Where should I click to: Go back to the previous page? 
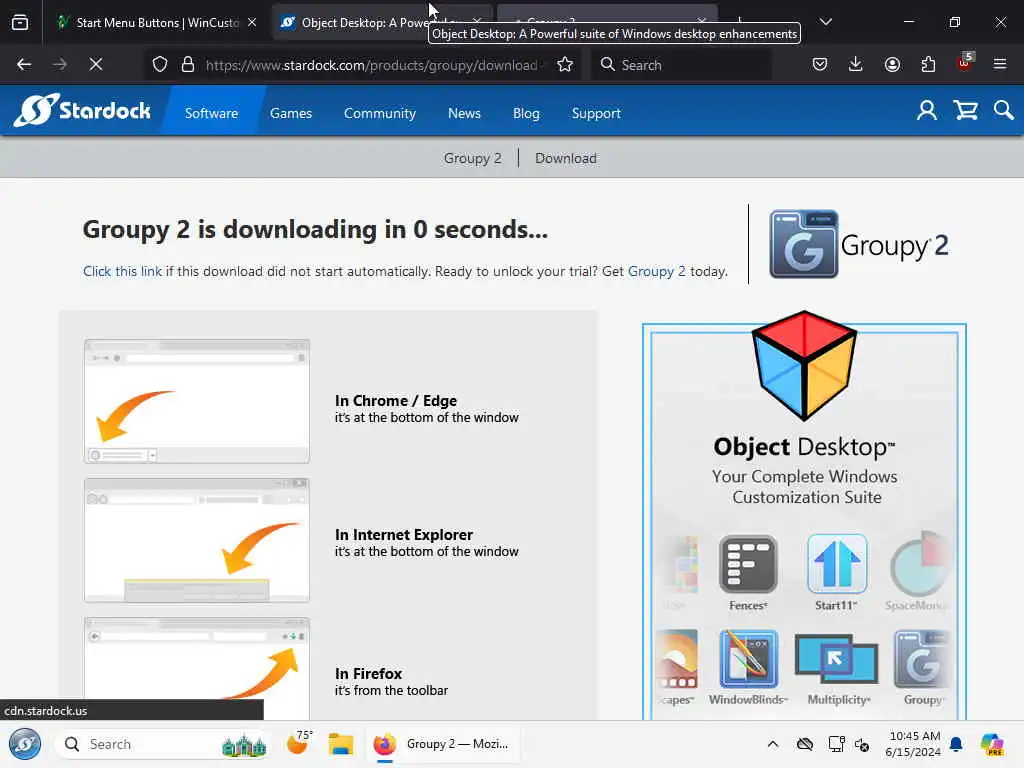24,64
